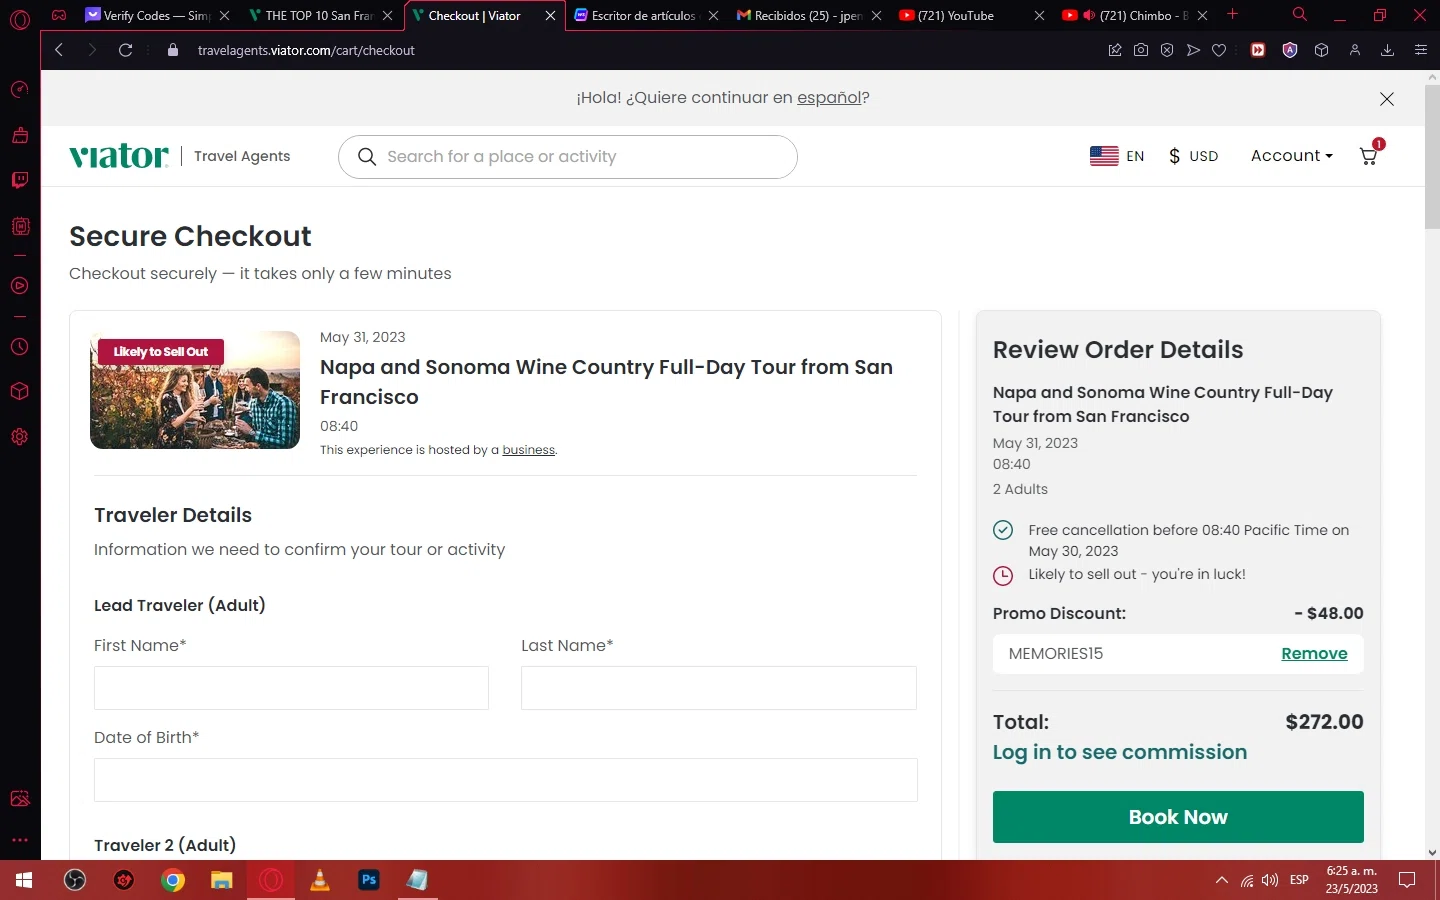Focus the Date of Birth field

coord(506,780)
